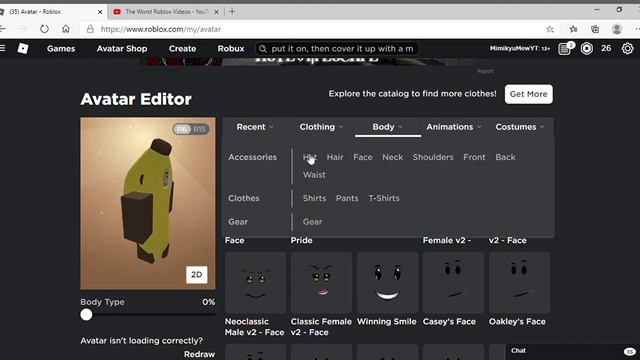Open browser favorites list icon
Screen dimensions: 640x360
[x=573, y=29]
